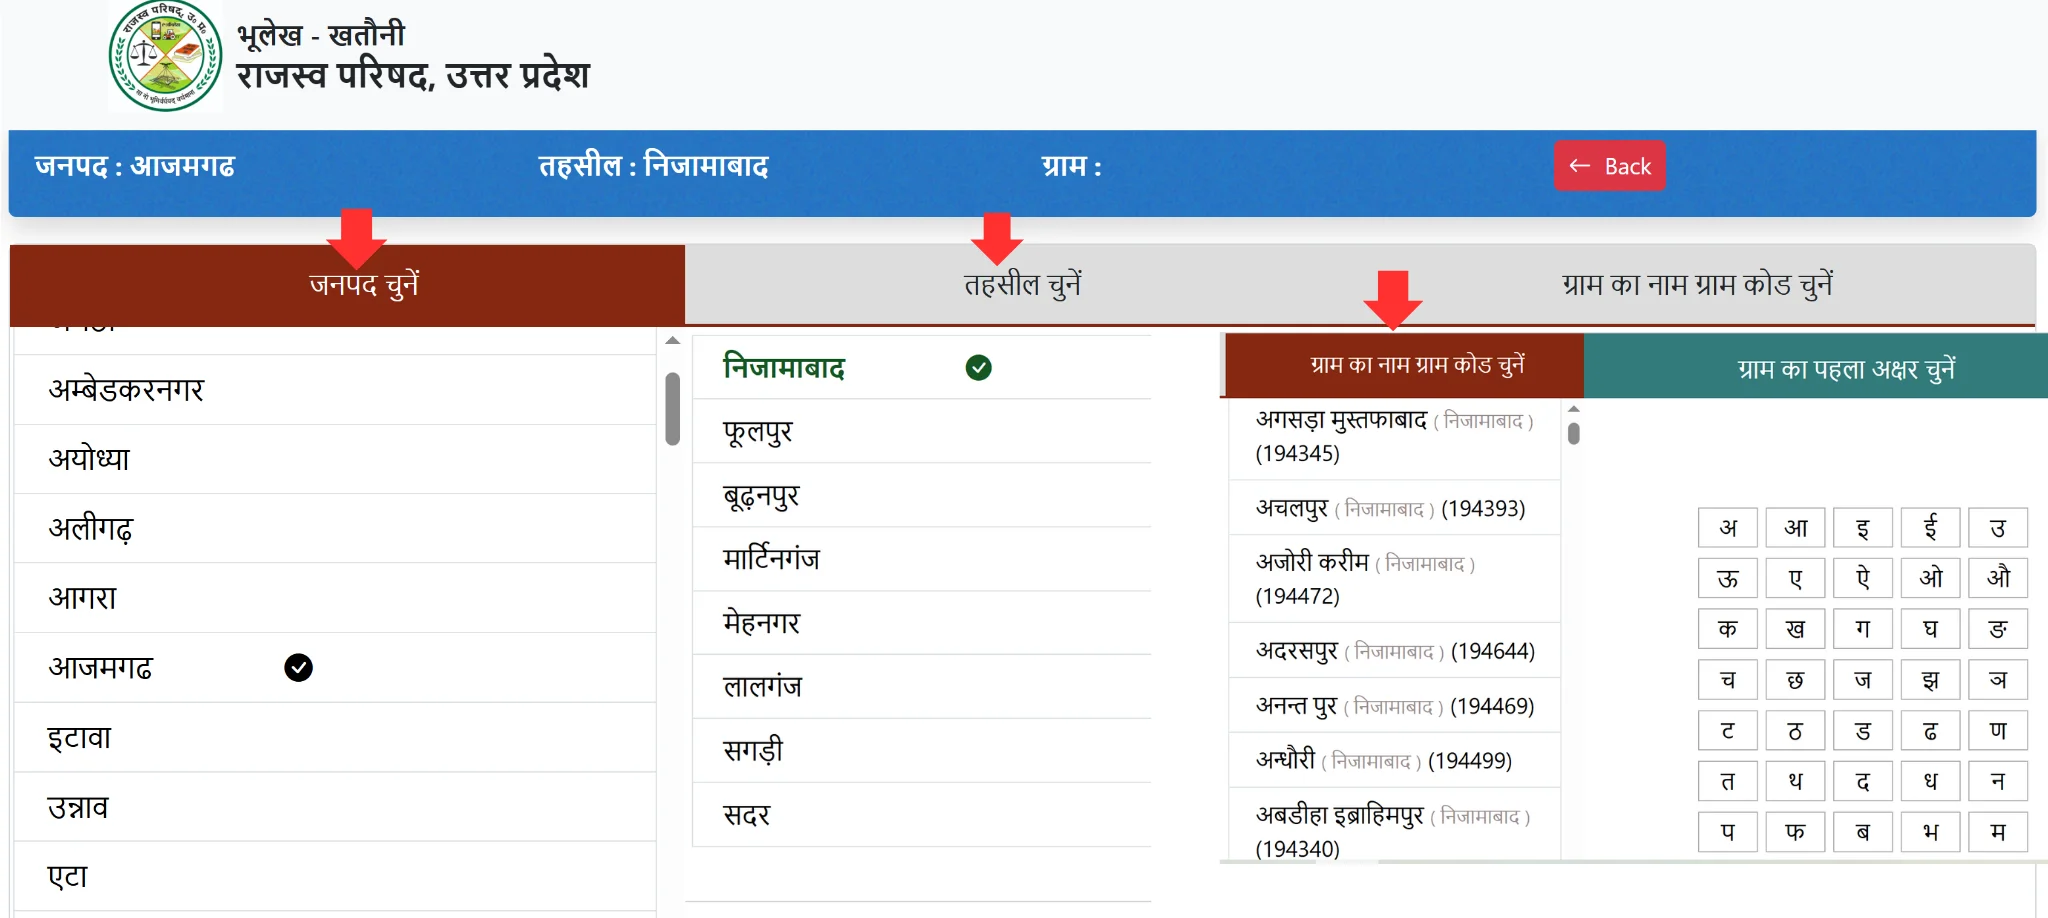Choose village अनन्त पुर (194469)
Image resolution: width=2048 pixels, height=918 pixels.
[1394, 706]
